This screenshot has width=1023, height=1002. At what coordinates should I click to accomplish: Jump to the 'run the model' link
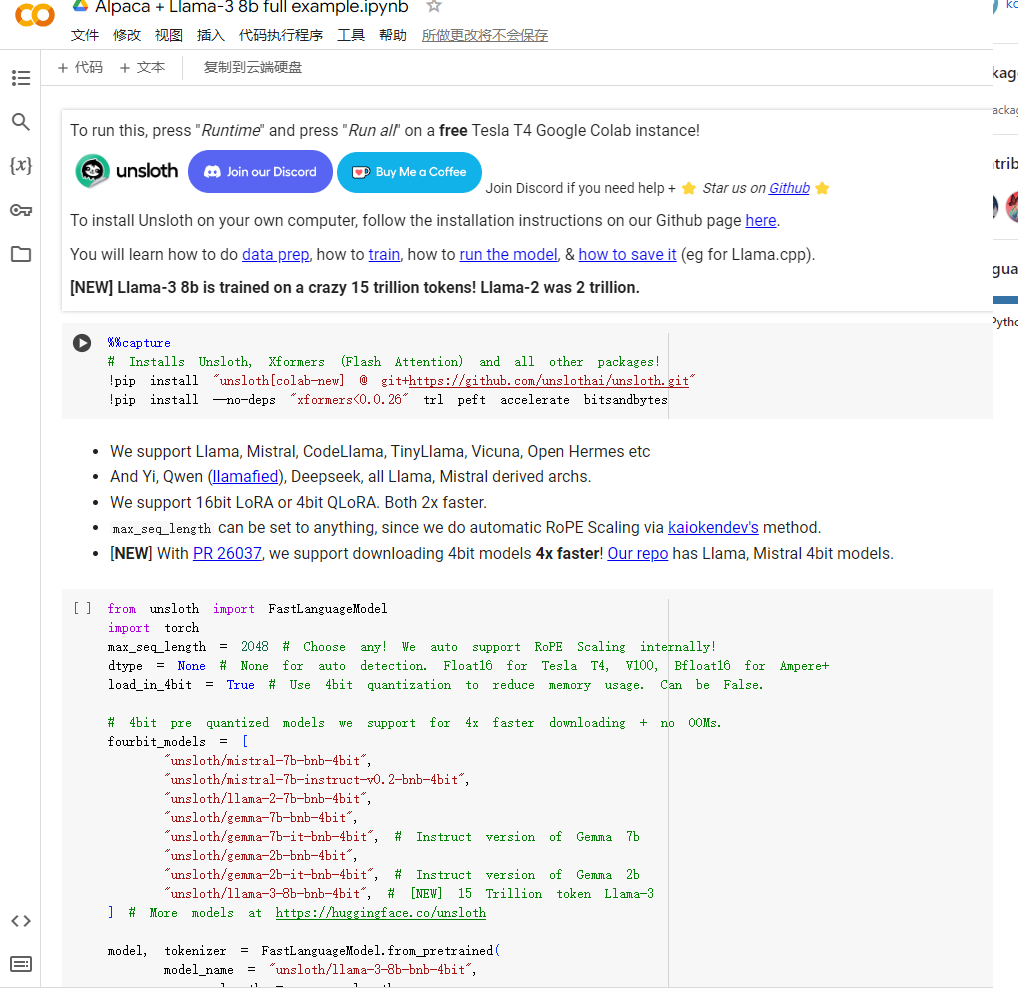point(508,254)
